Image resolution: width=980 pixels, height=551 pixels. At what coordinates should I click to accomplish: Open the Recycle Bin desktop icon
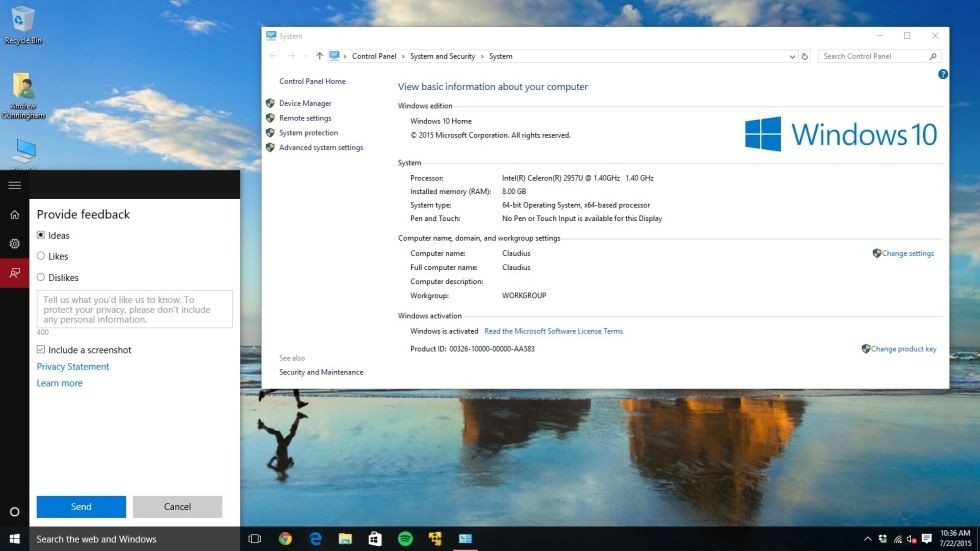click(x=23, y=25)
